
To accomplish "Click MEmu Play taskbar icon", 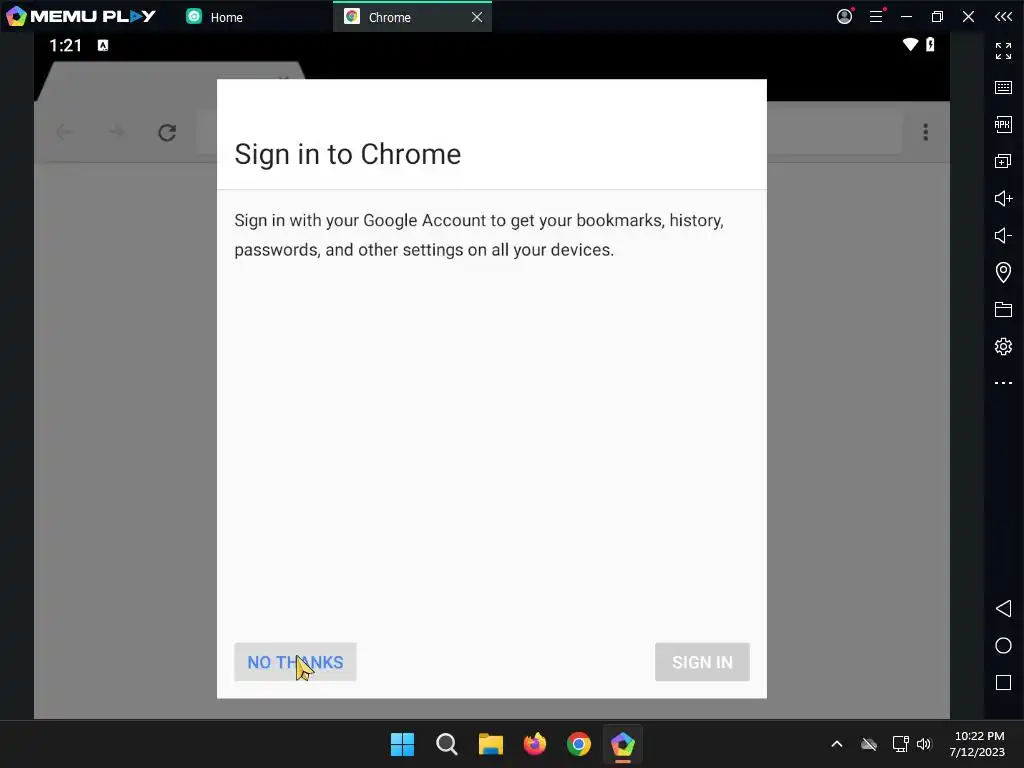I will click(x=622, y=744).
